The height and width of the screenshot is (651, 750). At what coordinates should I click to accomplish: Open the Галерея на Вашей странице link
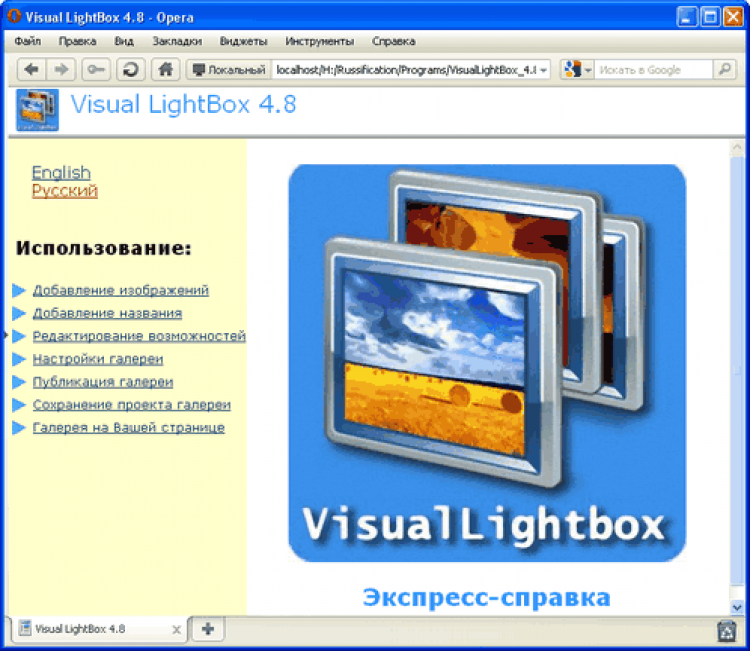pos(129,428)
